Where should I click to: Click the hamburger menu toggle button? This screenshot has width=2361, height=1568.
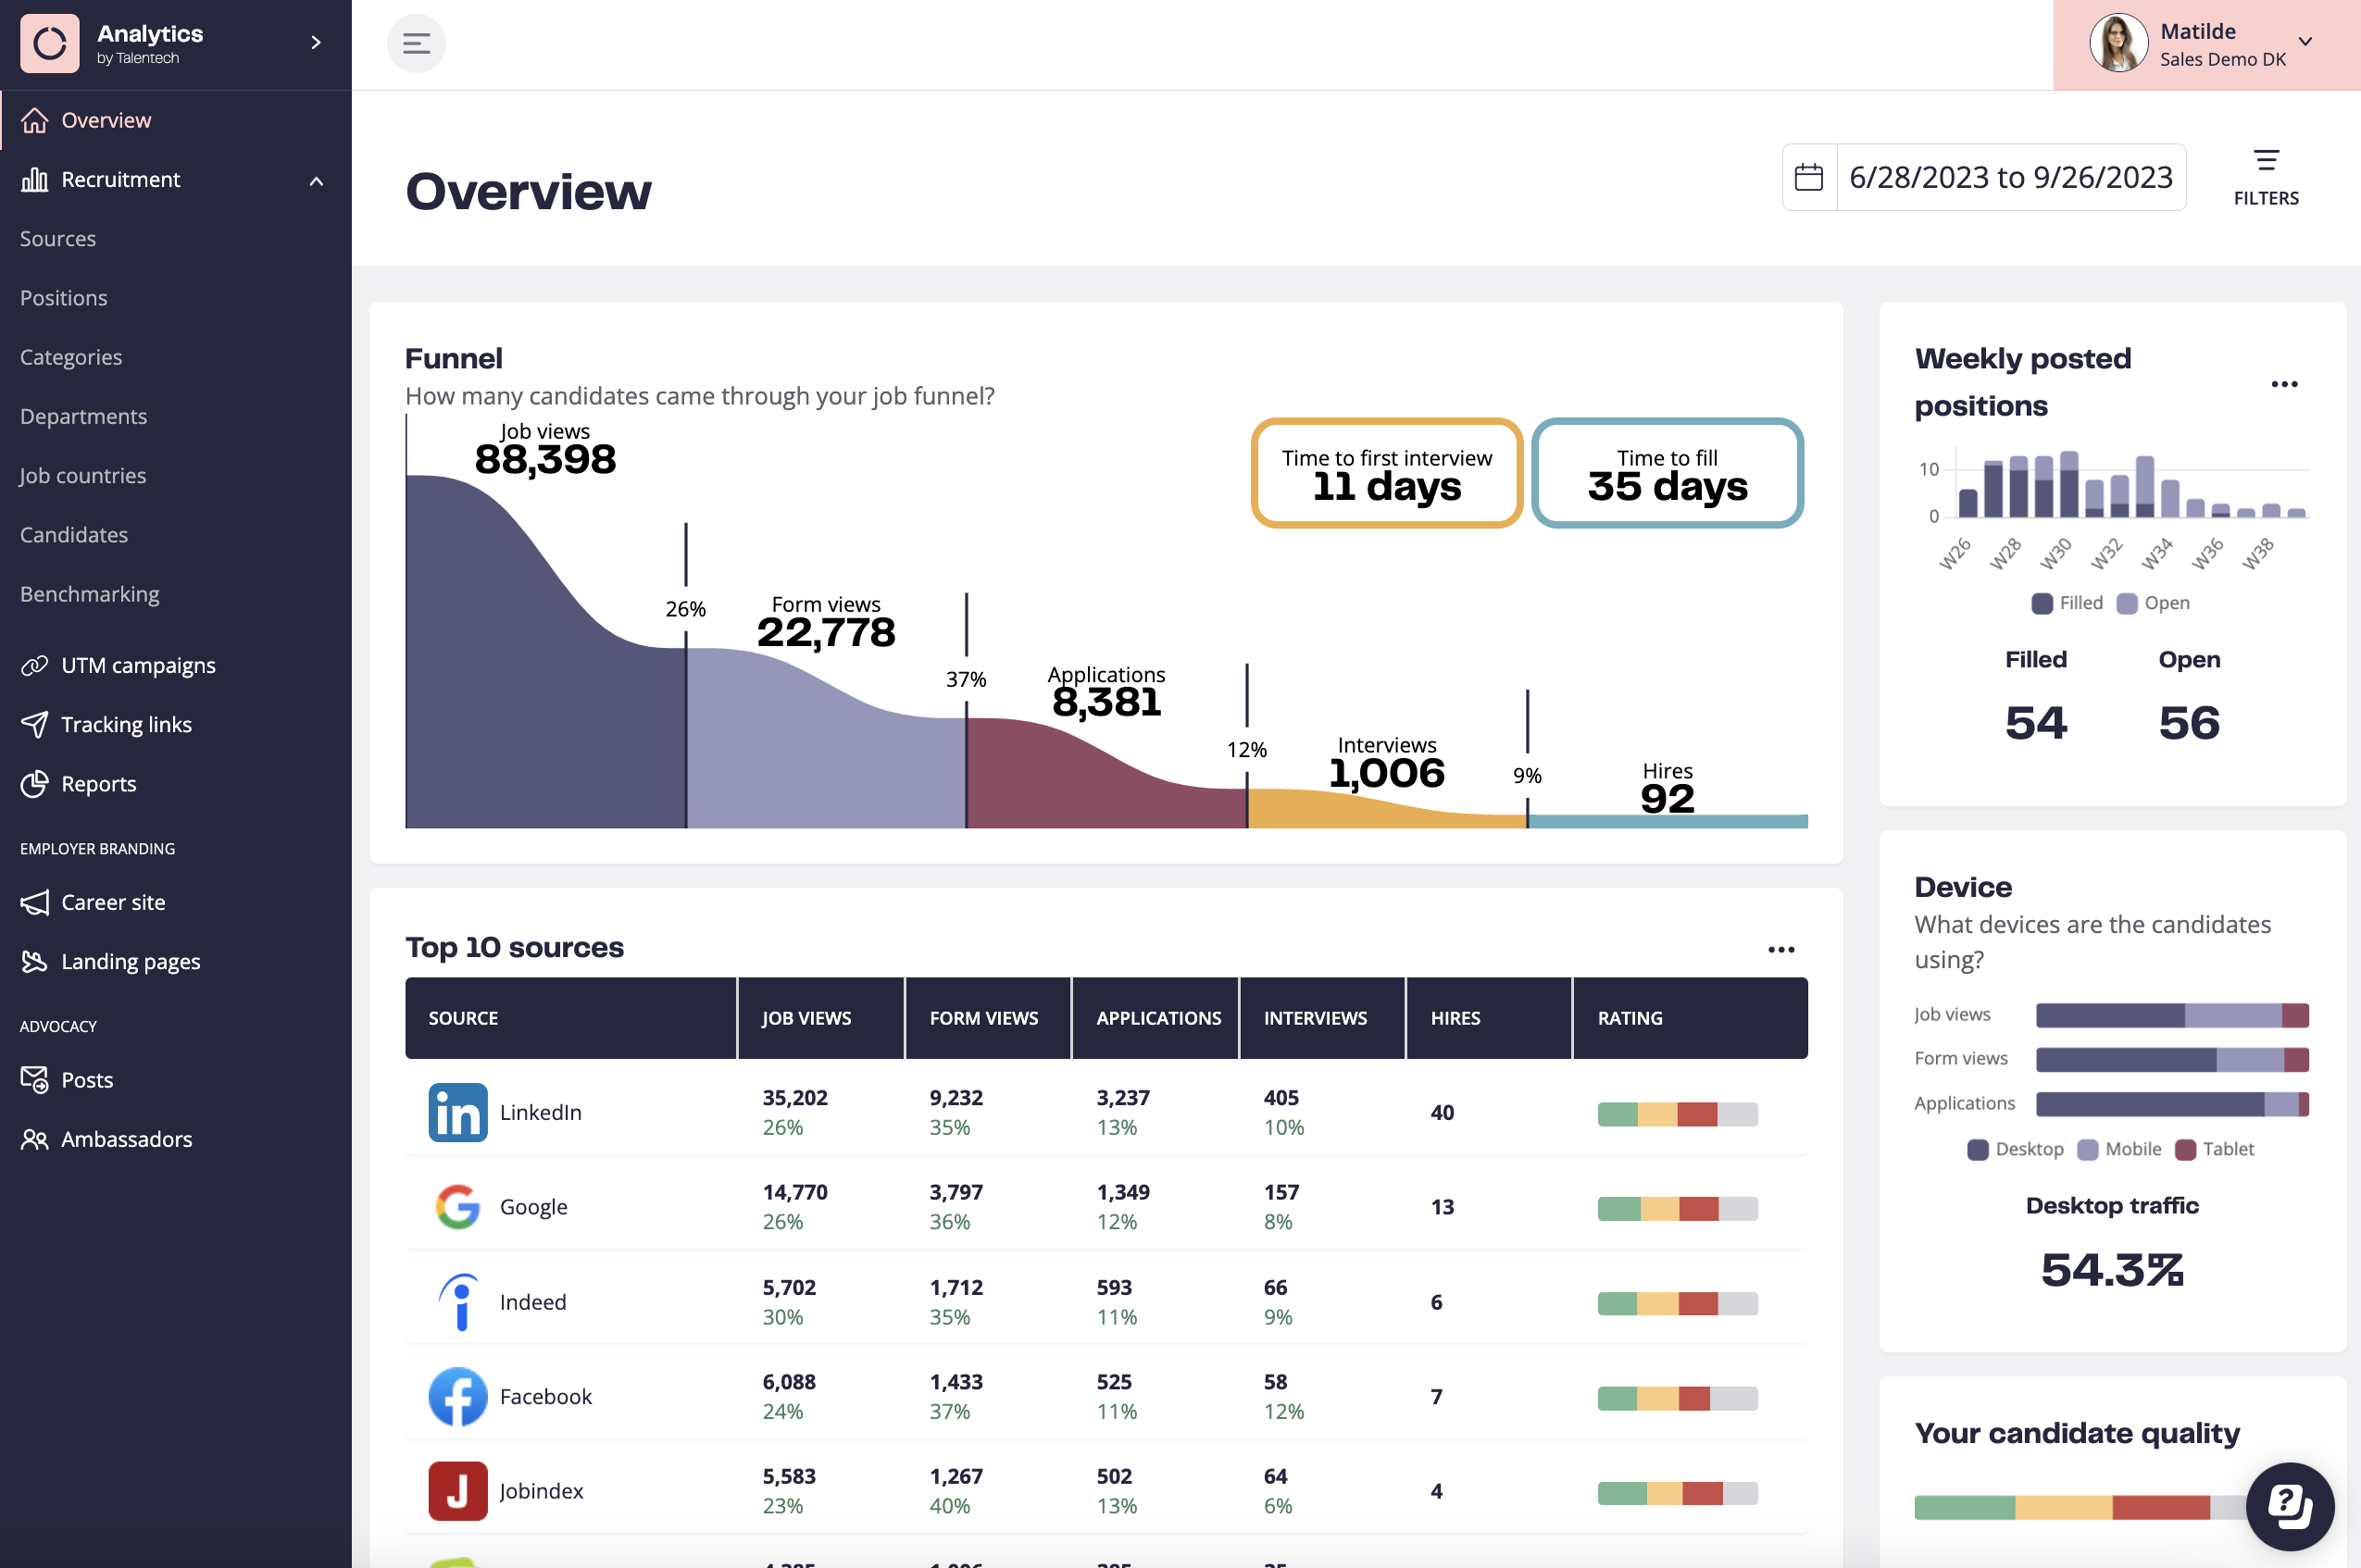(416, 43)
